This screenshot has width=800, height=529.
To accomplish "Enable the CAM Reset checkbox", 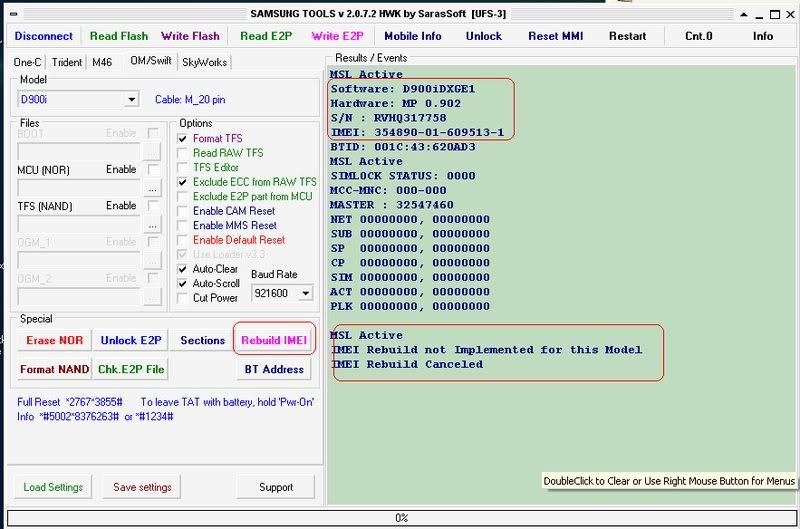I will coord(182,211).
